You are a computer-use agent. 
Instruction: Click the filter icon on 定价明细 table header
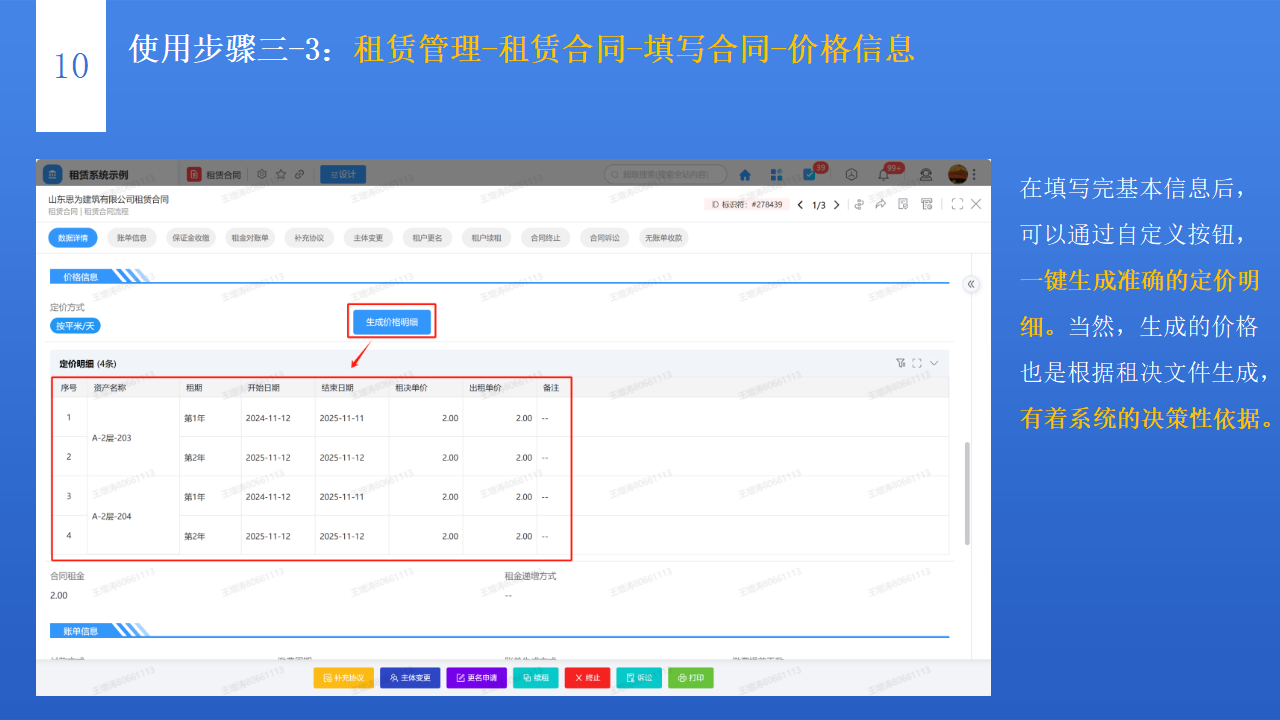901,363
